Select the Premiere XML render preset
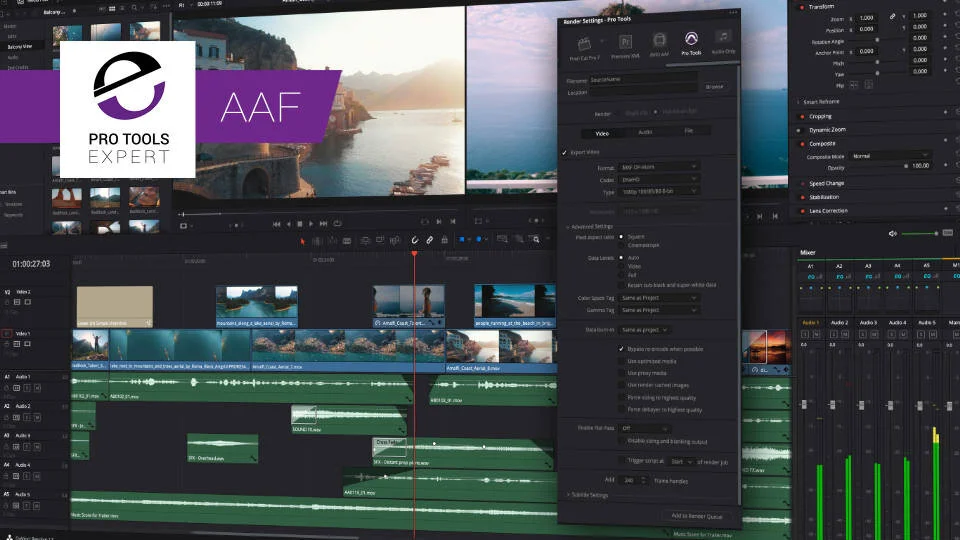The width and height of the screenshot is (960, 540). [625, 42]
